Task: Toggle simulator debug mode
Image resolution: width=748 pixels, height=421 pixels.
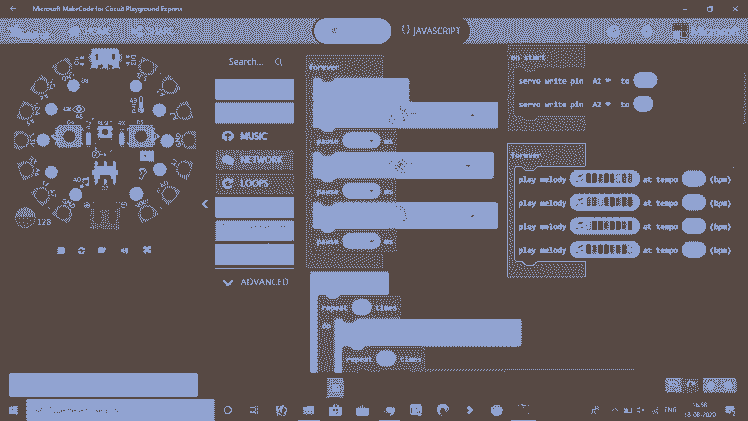Action: click(x=102, y=250)
